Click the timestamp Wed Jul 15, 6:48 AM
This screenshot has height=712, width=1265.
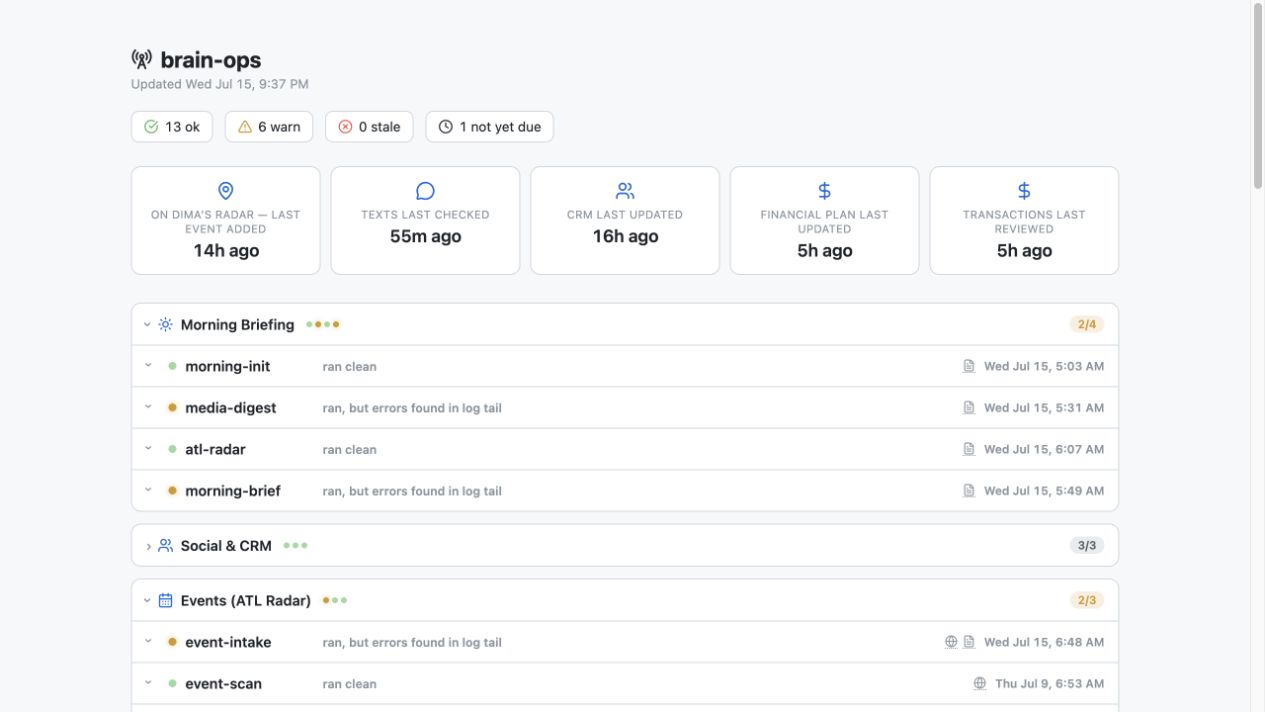[x=1044, y=643]
